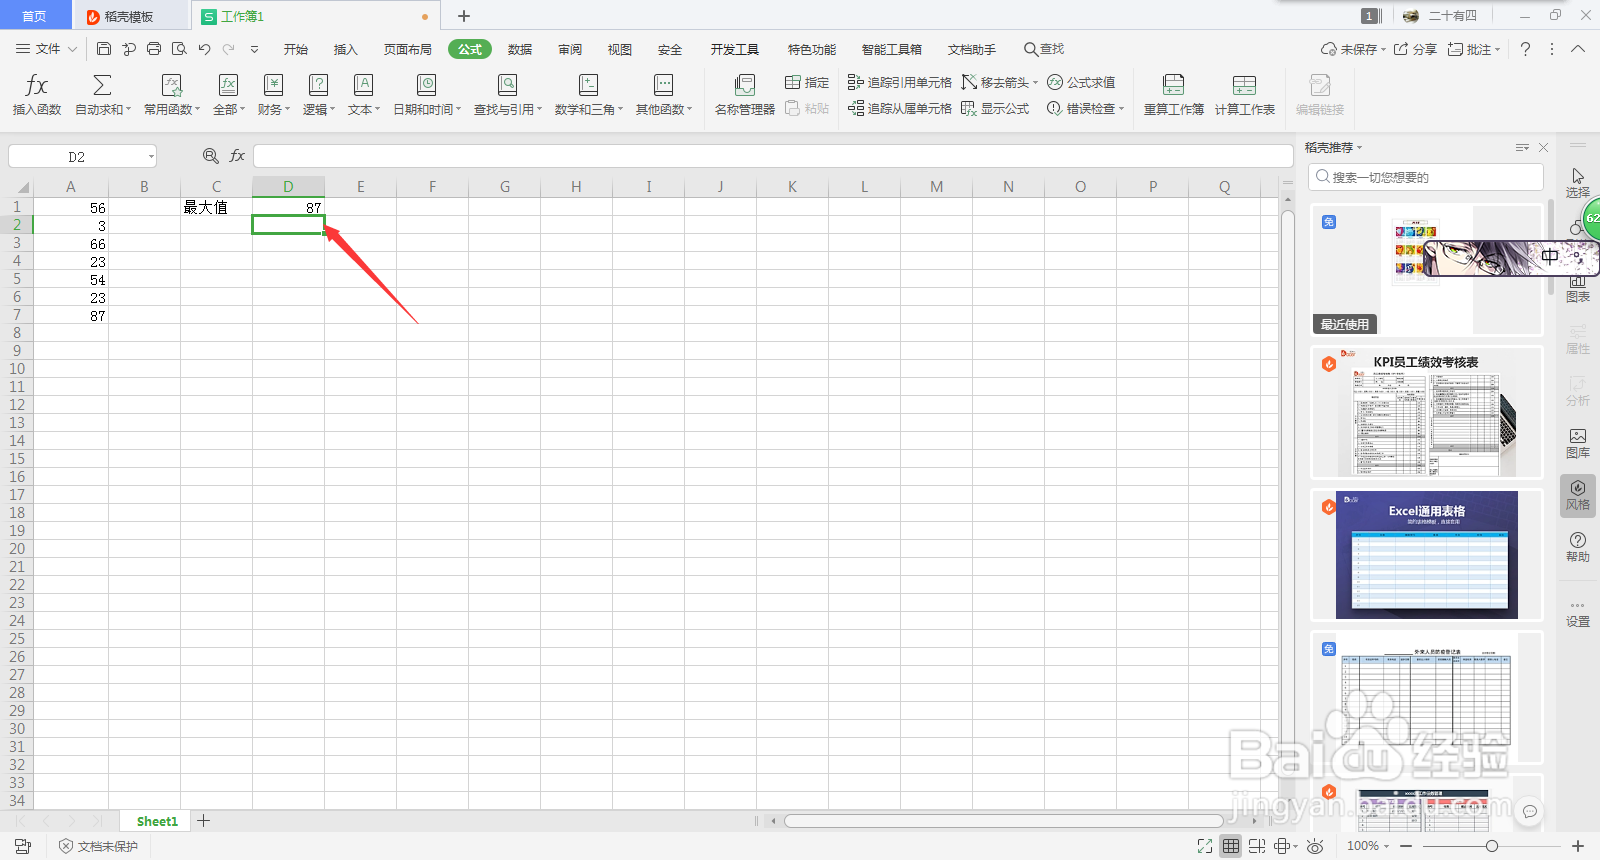Click the Define Name (指定) button
This screenshot has height=860, width=1600.
click(x=807, y=82)
